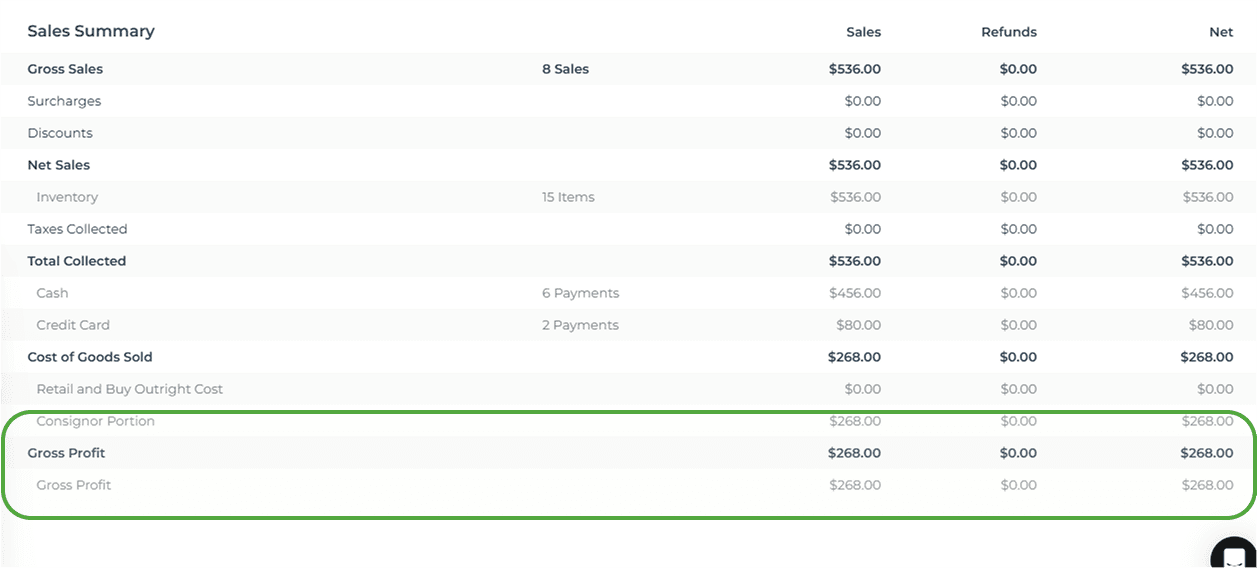The height and width of the screenshot is (568, 1257).
Task: Select the 8 Sales count
Action: coord(565,69)
